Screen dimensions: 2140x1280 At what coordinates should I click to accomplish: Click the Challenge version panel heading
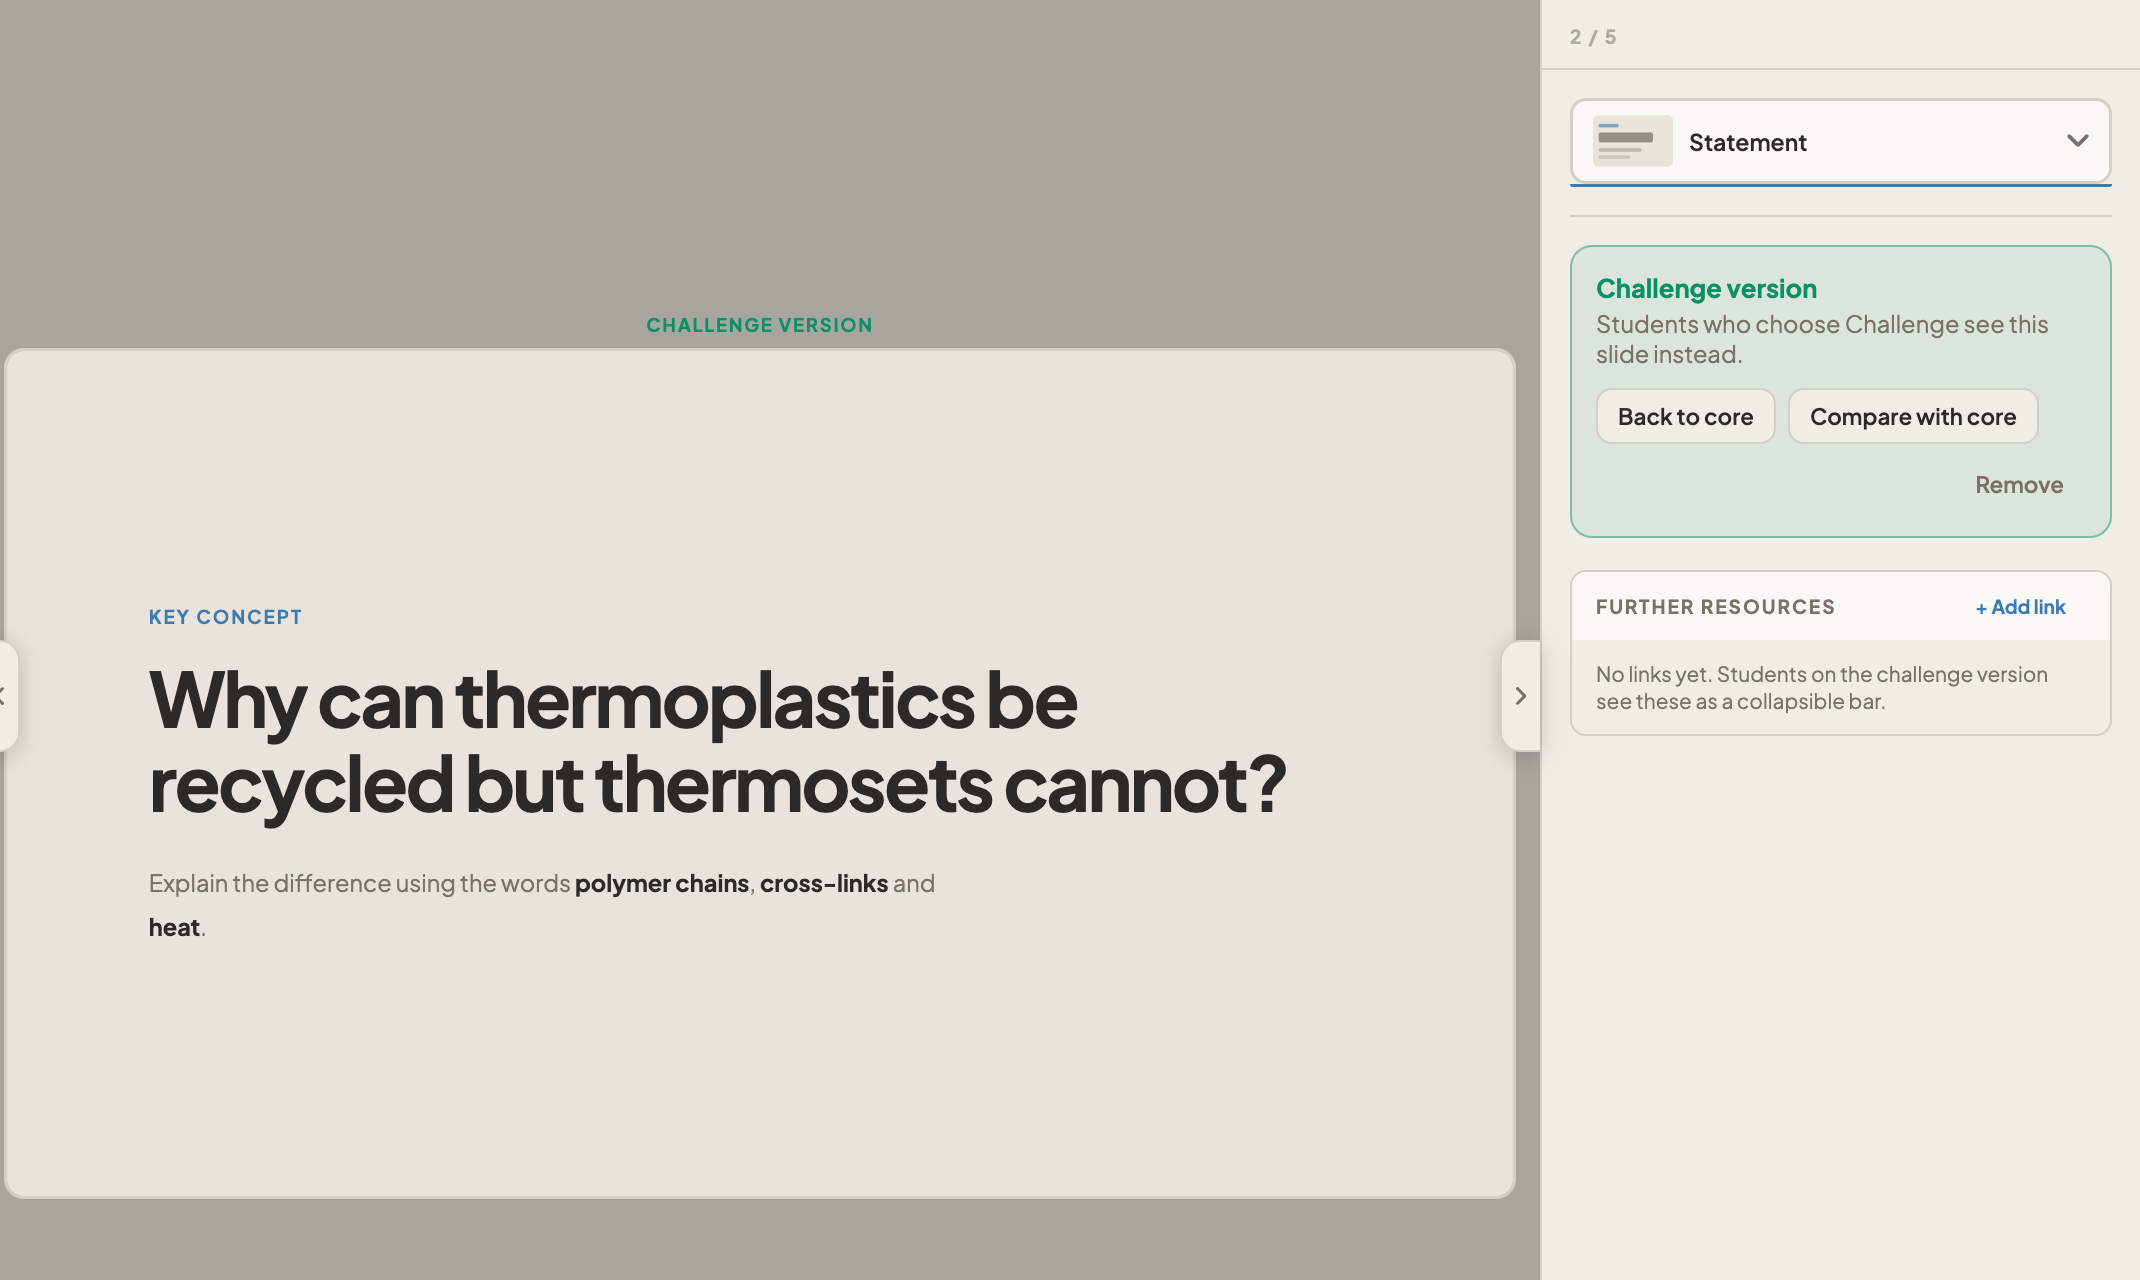tap(1706, 289)
